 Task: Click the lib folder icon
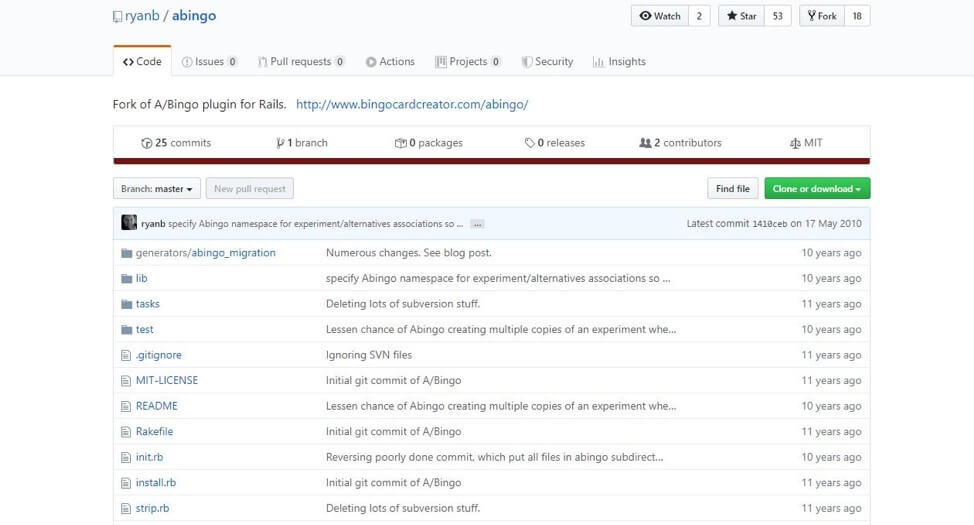pyautogui.click(x=127, y=278)
